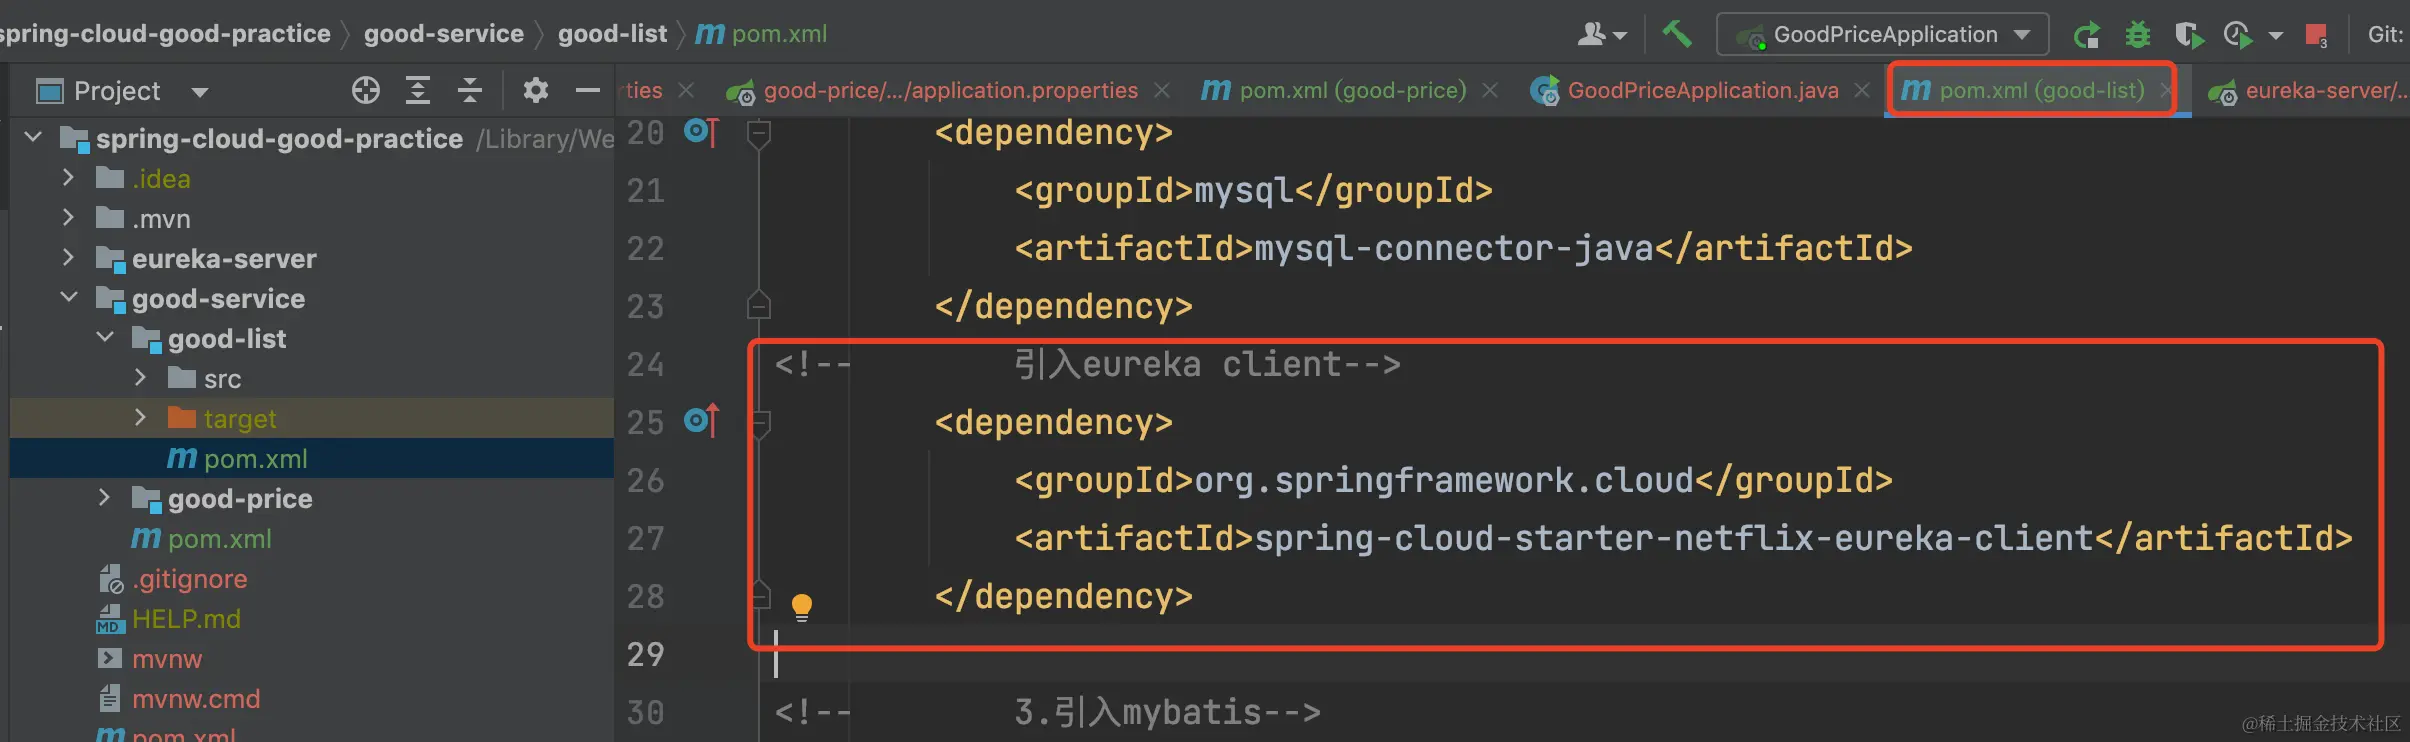
Task: Select the mvnw.cmd file
Action: point(196,698)
